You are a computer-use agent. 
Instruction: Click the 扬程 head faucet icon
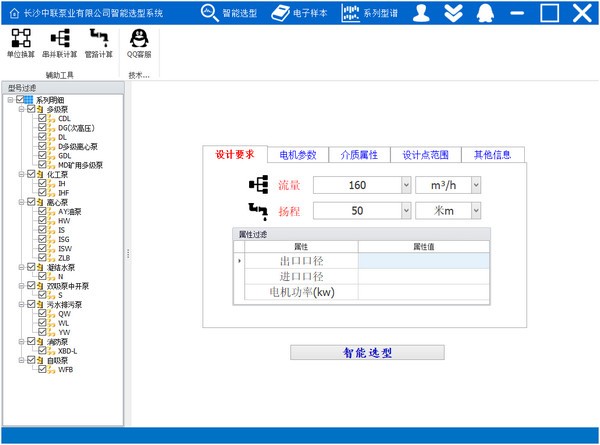pos(258,211)
